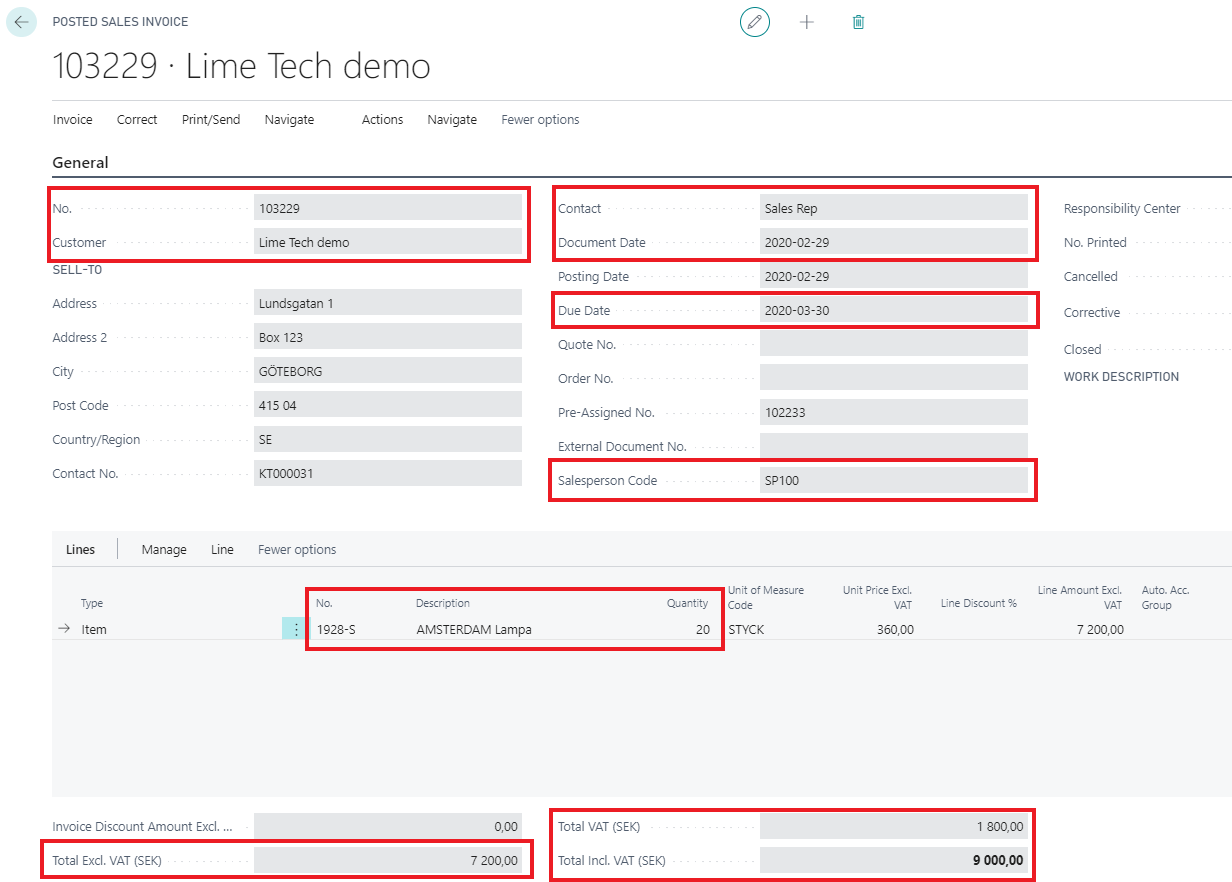Open the Print/Send menu
Image resolution: width=1232 pixels, height=882 pixels.
click(x=211, y=120)
